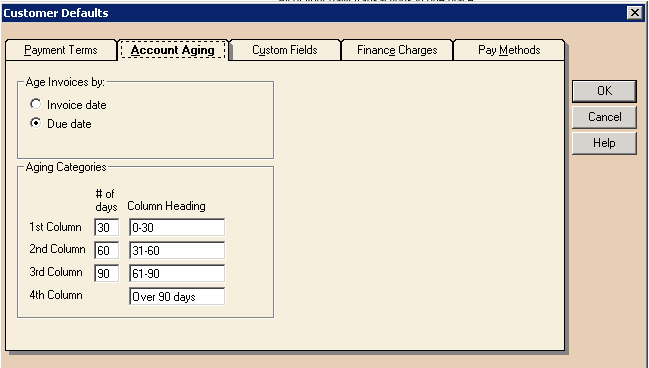Image resolution: width=649 pixels, height=368 pixels.
Task: Click the 3rd Column label
Action: pyautogui.click(x=56, y=272)
